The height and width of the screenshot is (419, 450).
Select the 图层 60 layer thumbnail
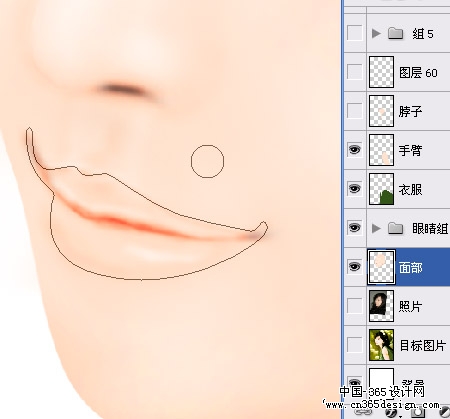point(381,72)
